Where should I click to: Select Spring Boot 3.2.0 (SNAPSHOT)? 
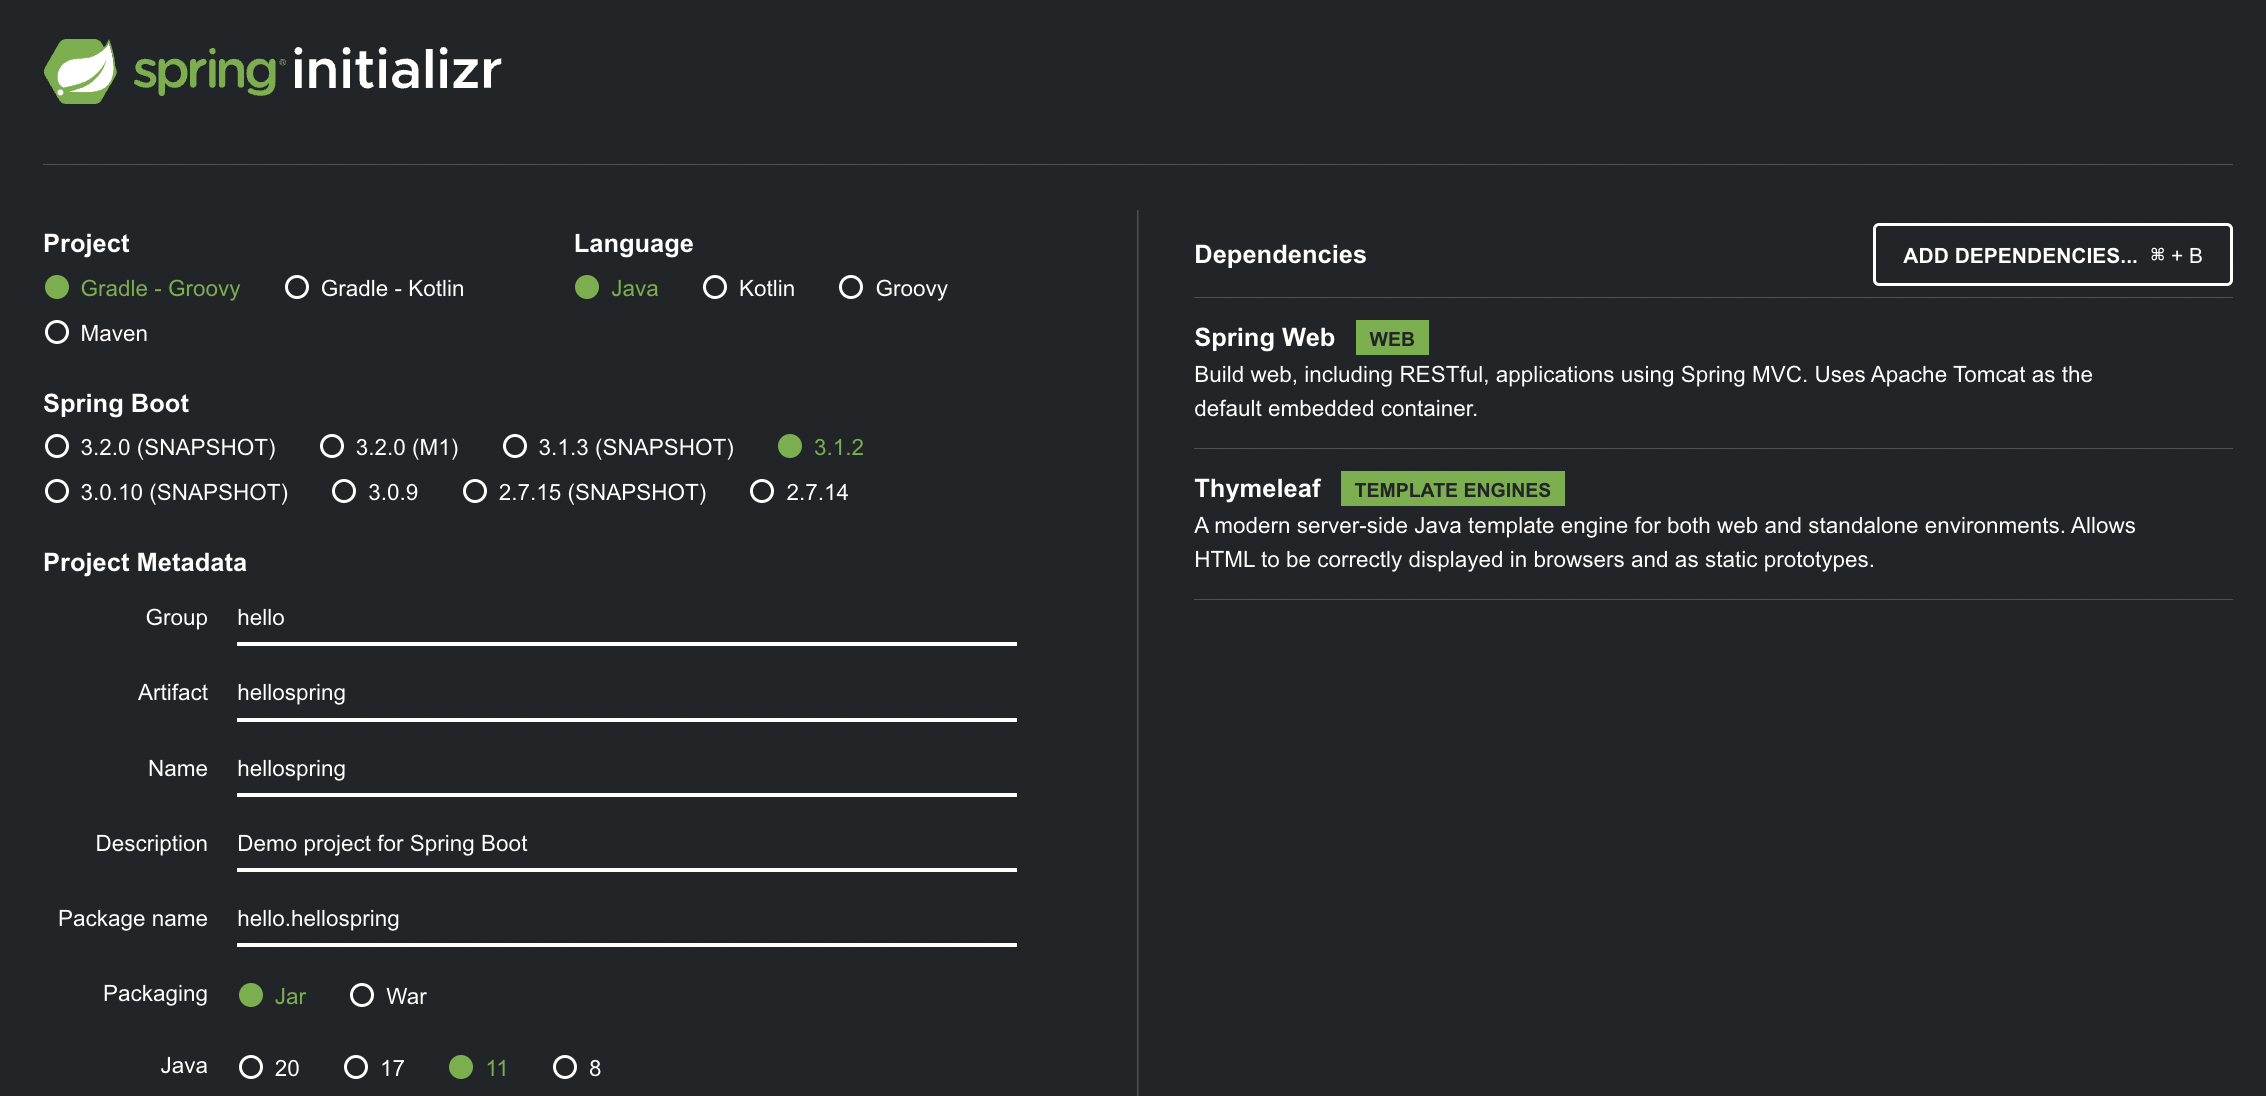tap(57, 447)
